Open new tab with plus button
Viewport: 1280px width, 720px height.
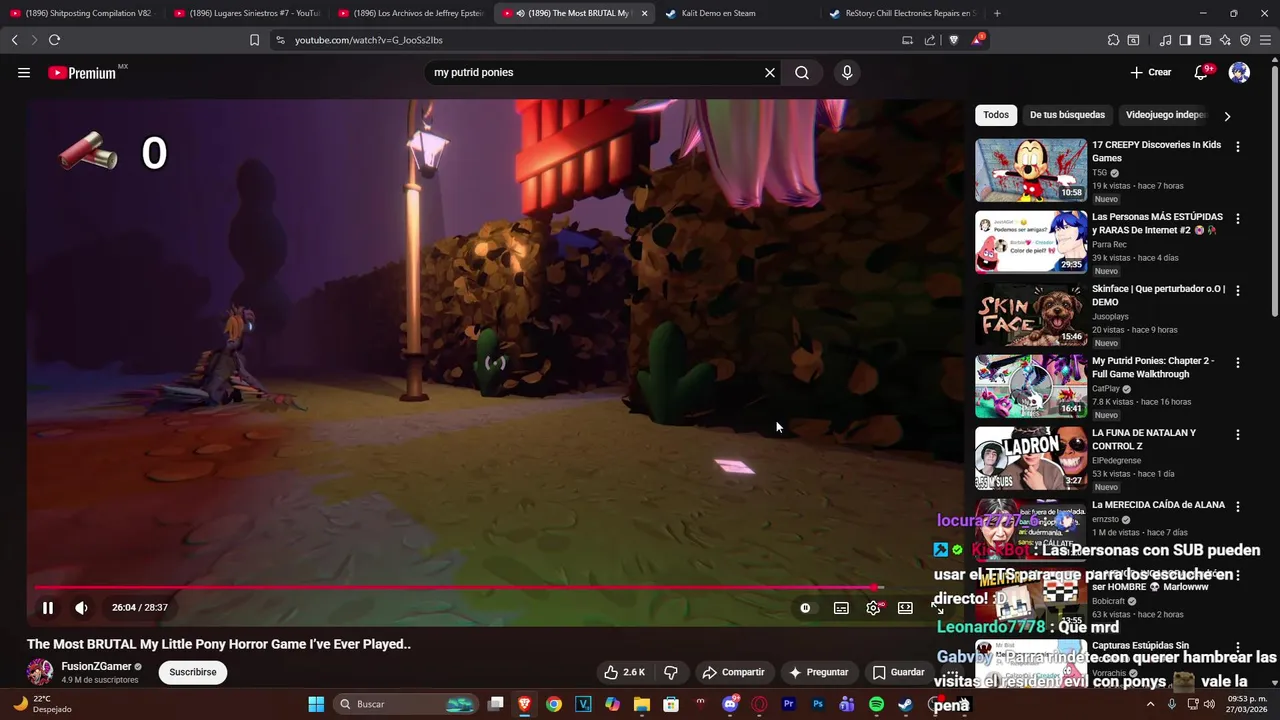pos(997,13)
